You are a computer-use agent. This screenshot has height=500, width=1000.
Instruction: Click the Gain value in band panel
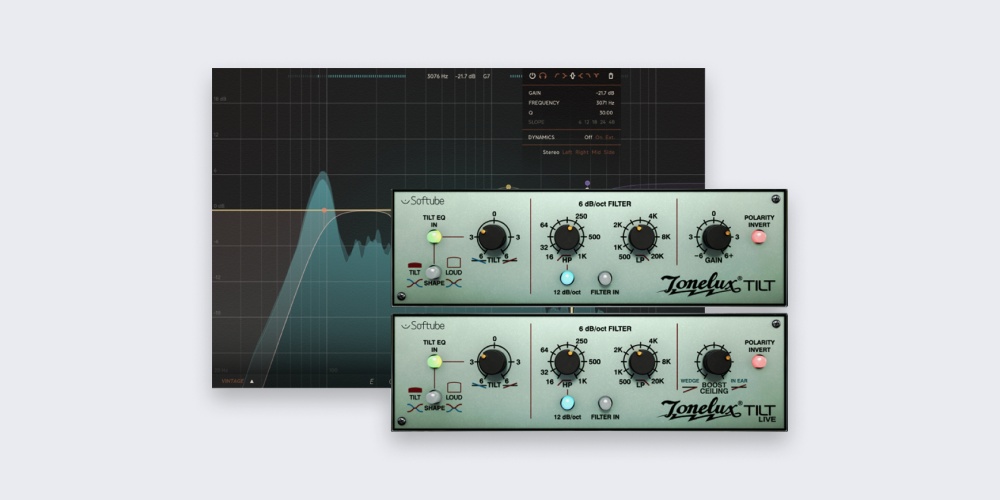(x=605, y=92)
